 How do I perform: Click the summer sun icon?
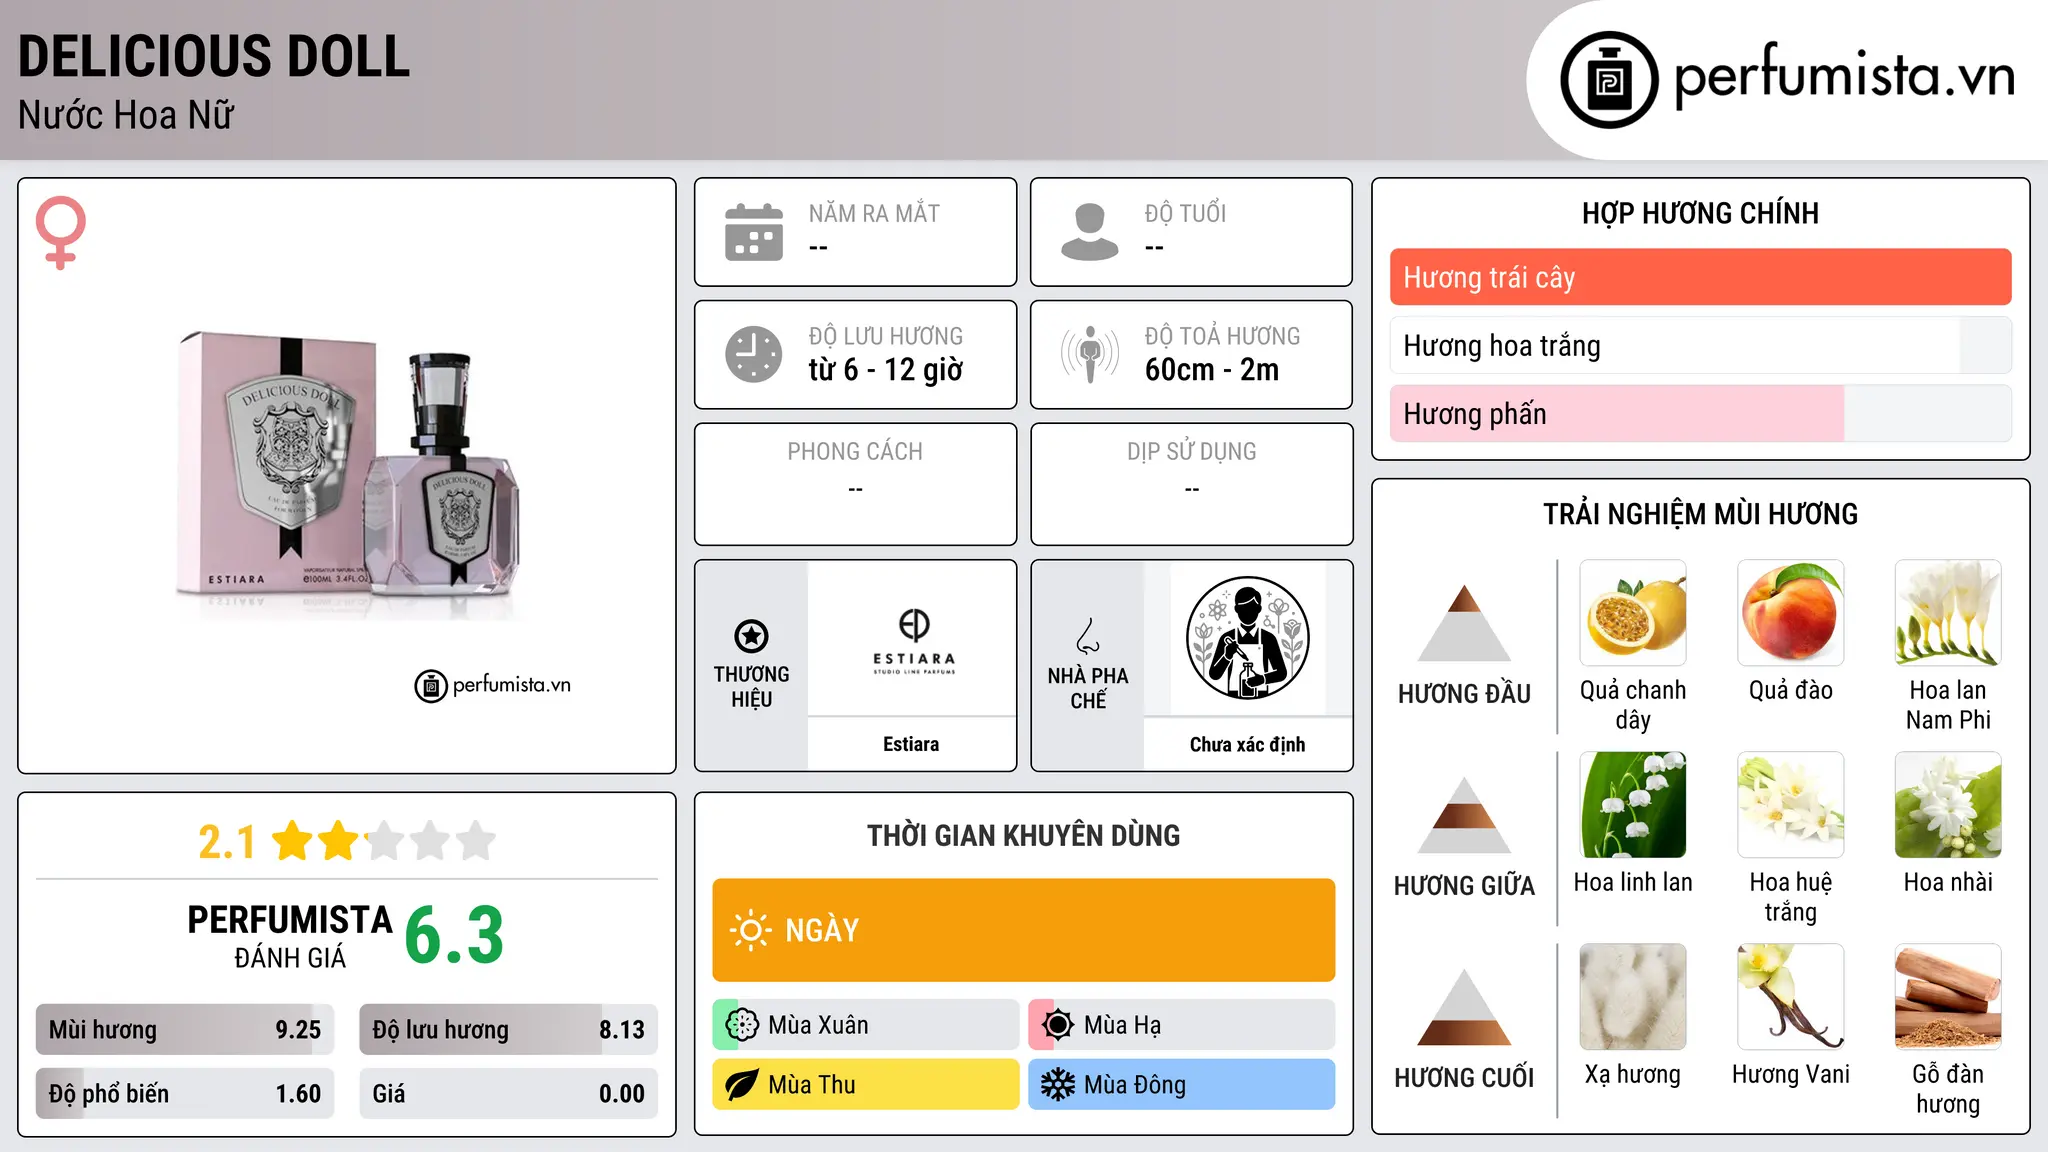(x=1058, y=1025)
